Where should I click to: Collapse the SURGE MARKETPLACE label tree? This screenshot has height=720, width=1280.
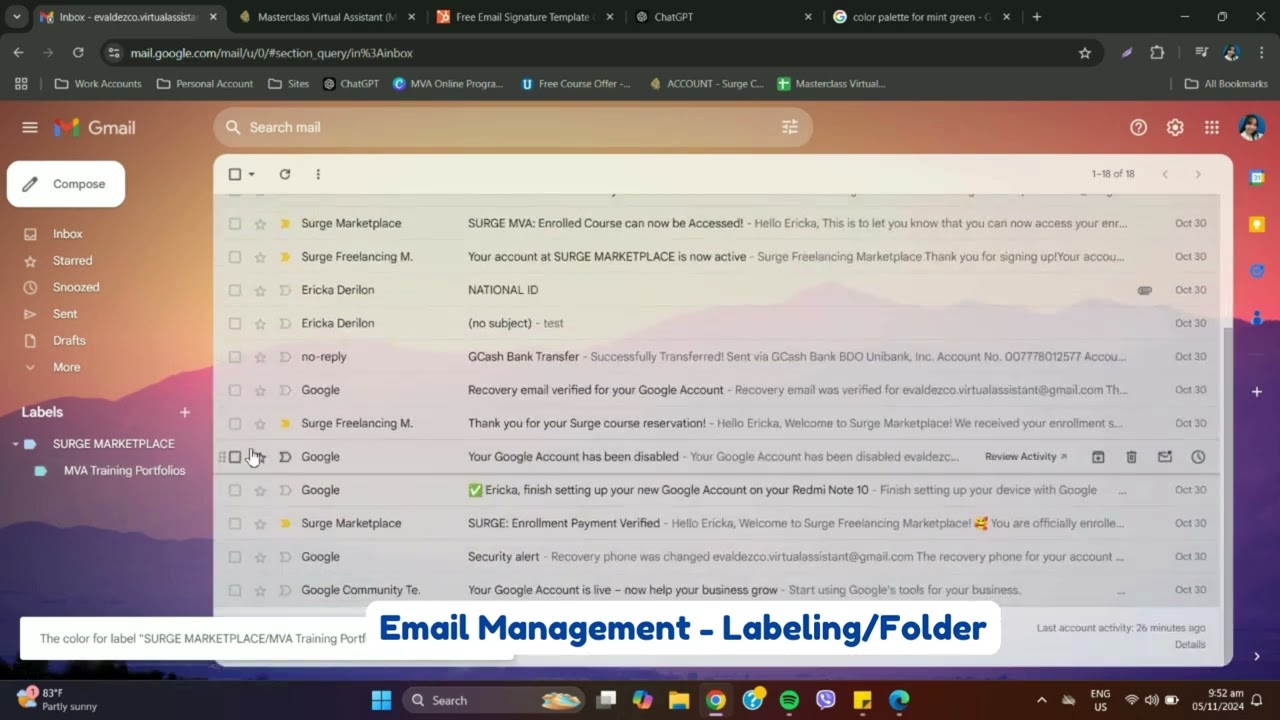[x=16, y=444]
